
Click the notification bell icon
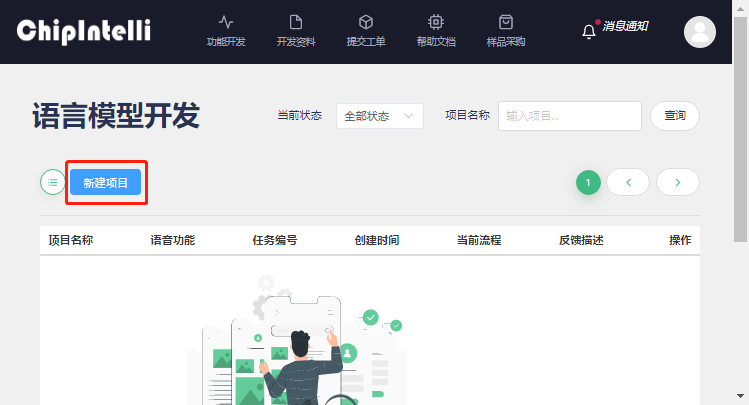(x=589, y=32)
